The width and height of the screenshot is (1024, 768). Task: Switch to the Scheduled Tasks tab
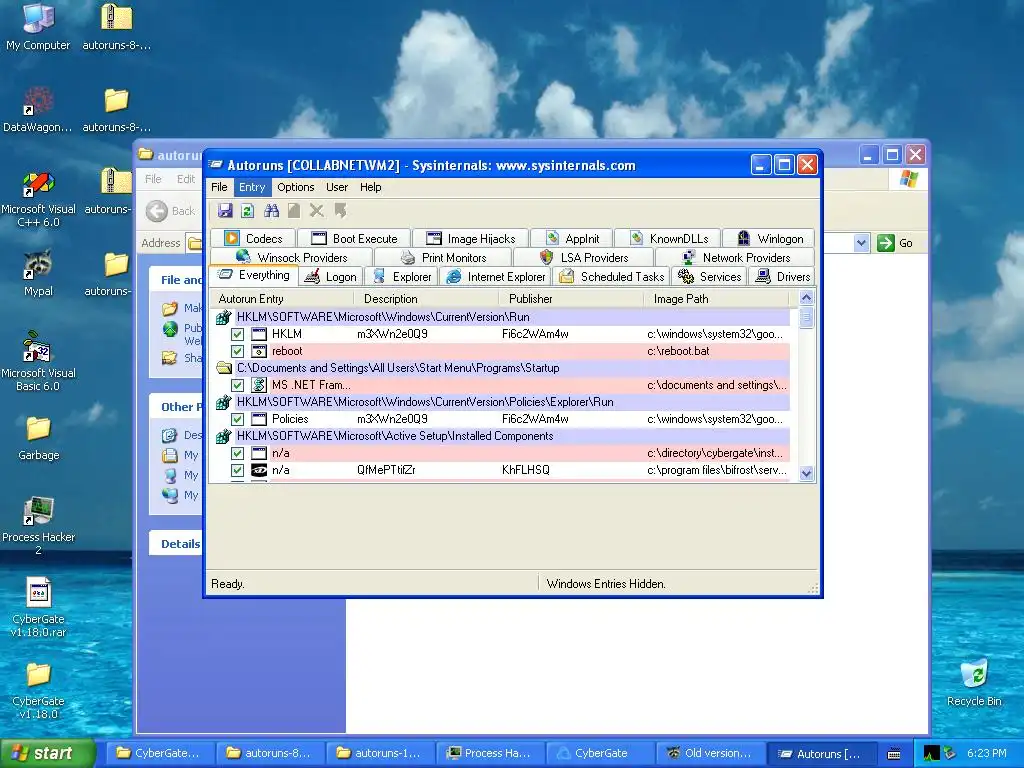pos(612,277)
